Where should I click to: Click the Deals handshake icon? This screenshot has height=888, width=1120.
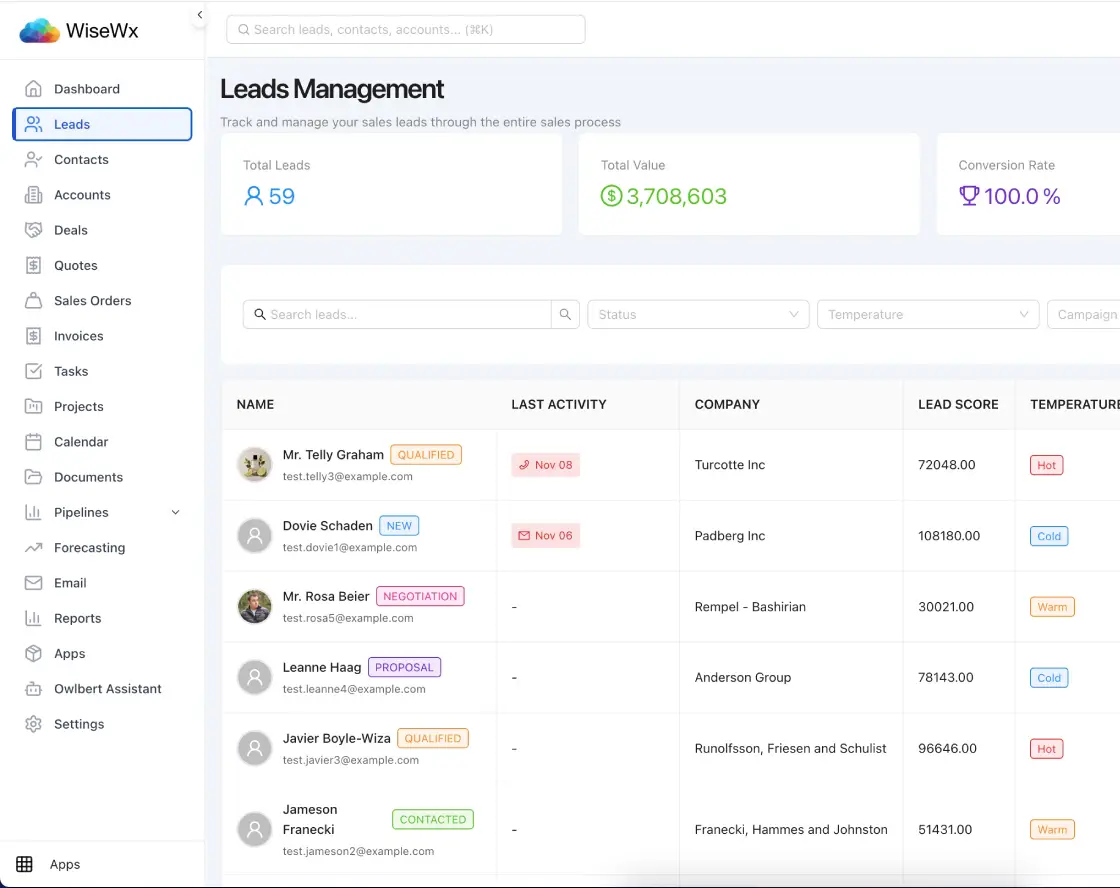point(34,230)
